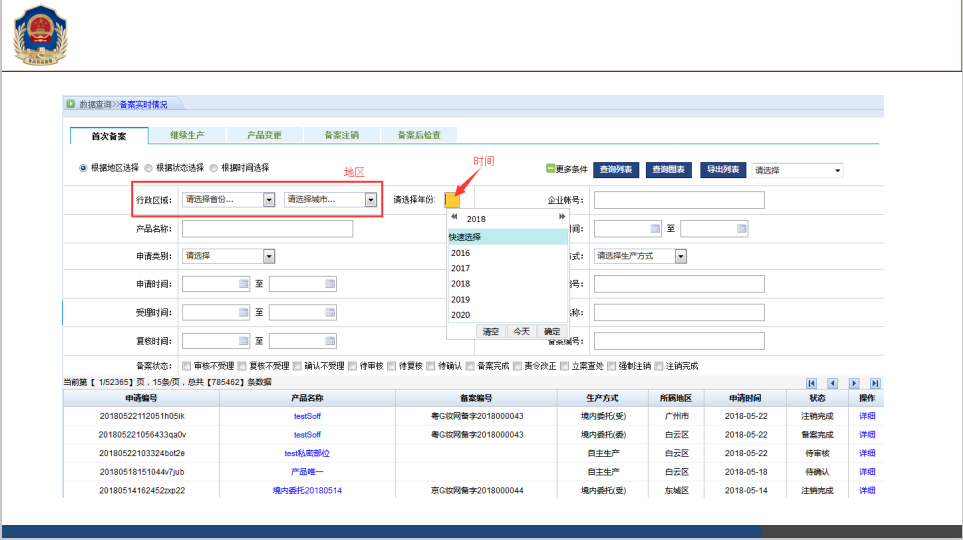Check the 待确认 status box

(431, 366)
